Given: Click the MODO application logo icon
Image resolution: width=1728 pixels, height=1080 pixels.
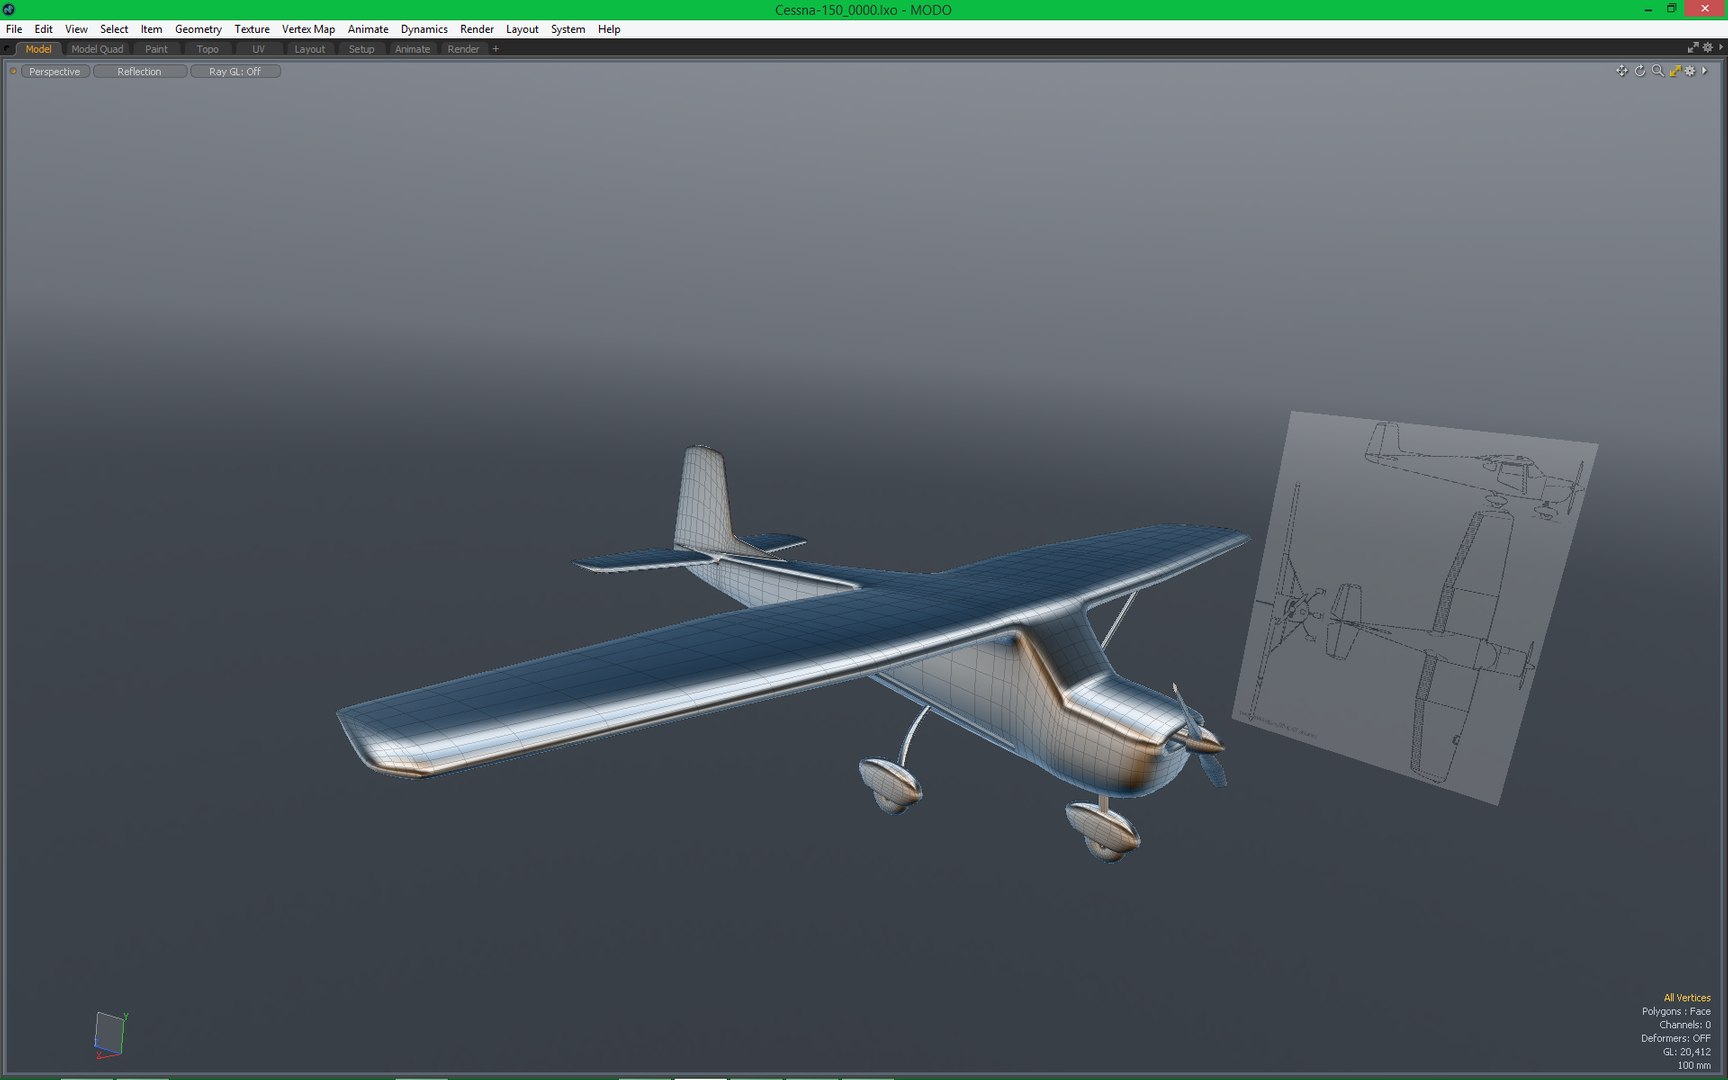Looking at the screenshot, I should [8, 9].
